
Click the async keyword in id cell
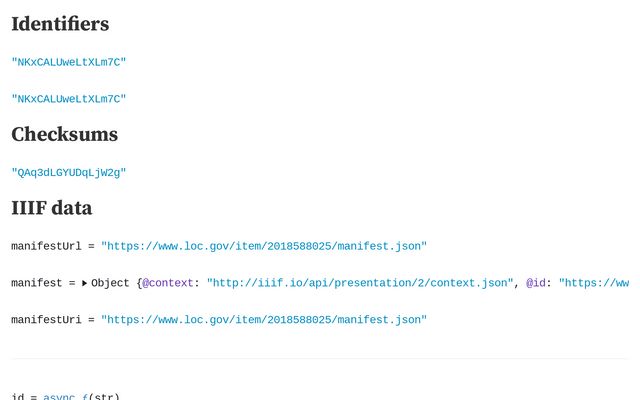coord(59,396)
